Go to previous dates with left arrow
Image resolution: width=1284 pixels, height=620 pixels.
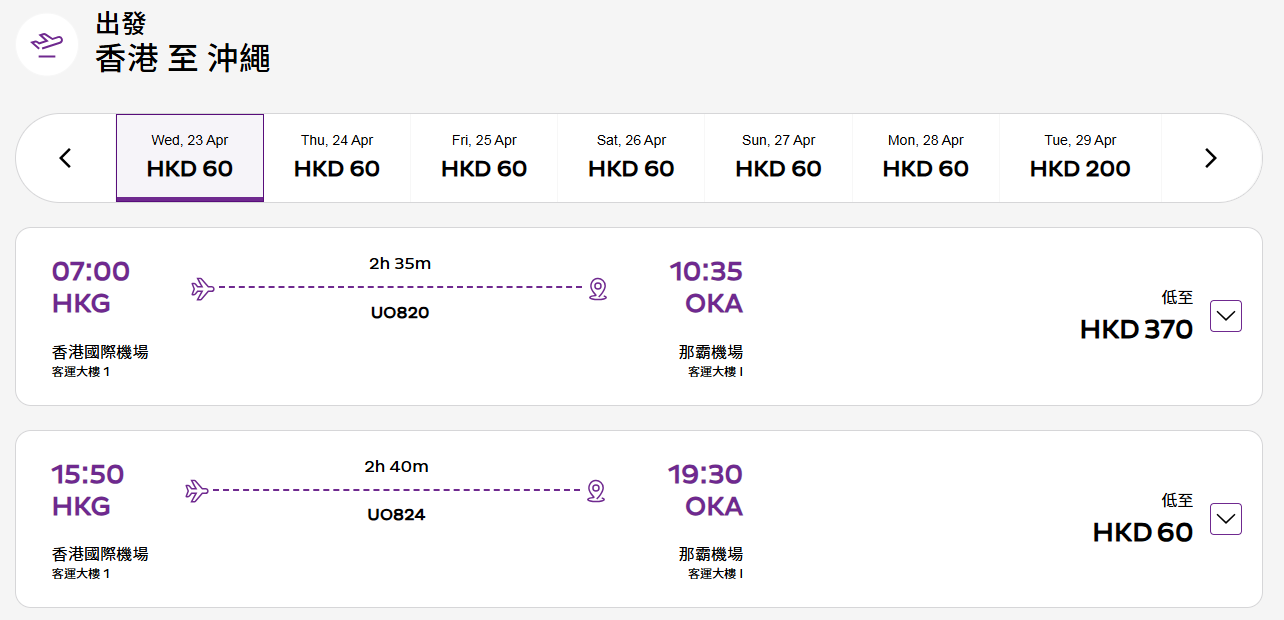[x=66, y=158]
